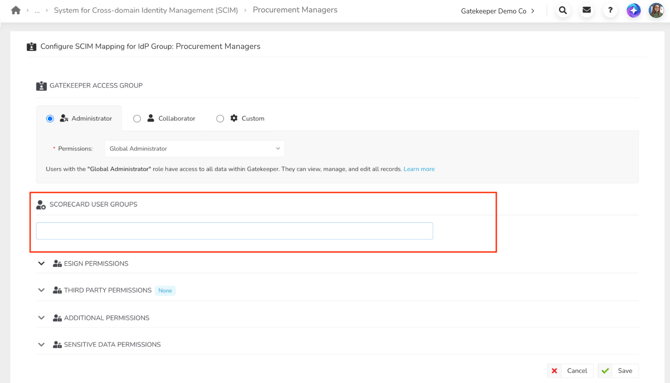Click the Custom gear icon
This screenshot has height=383, width=670.
[x=234, y=118]
